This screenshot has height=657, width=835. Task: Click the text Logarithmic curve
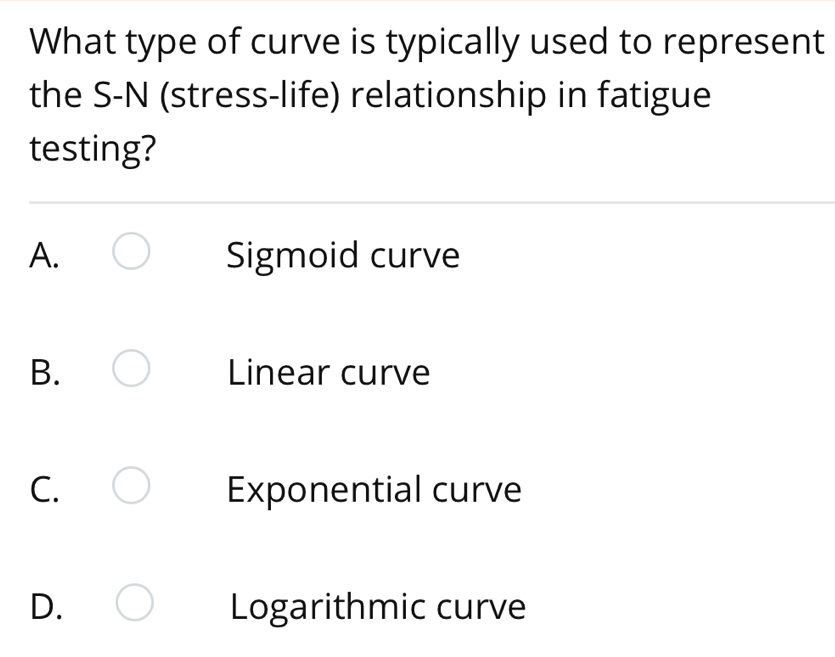376,607
